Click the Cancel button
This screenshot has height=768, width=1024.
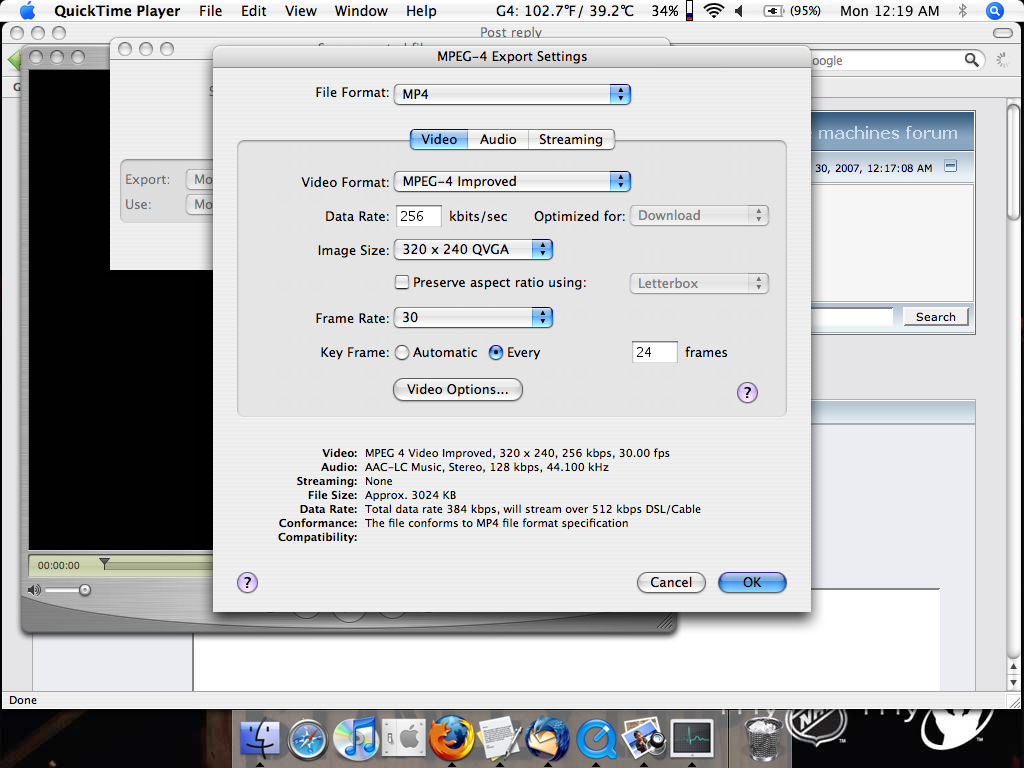click(671, 583)
